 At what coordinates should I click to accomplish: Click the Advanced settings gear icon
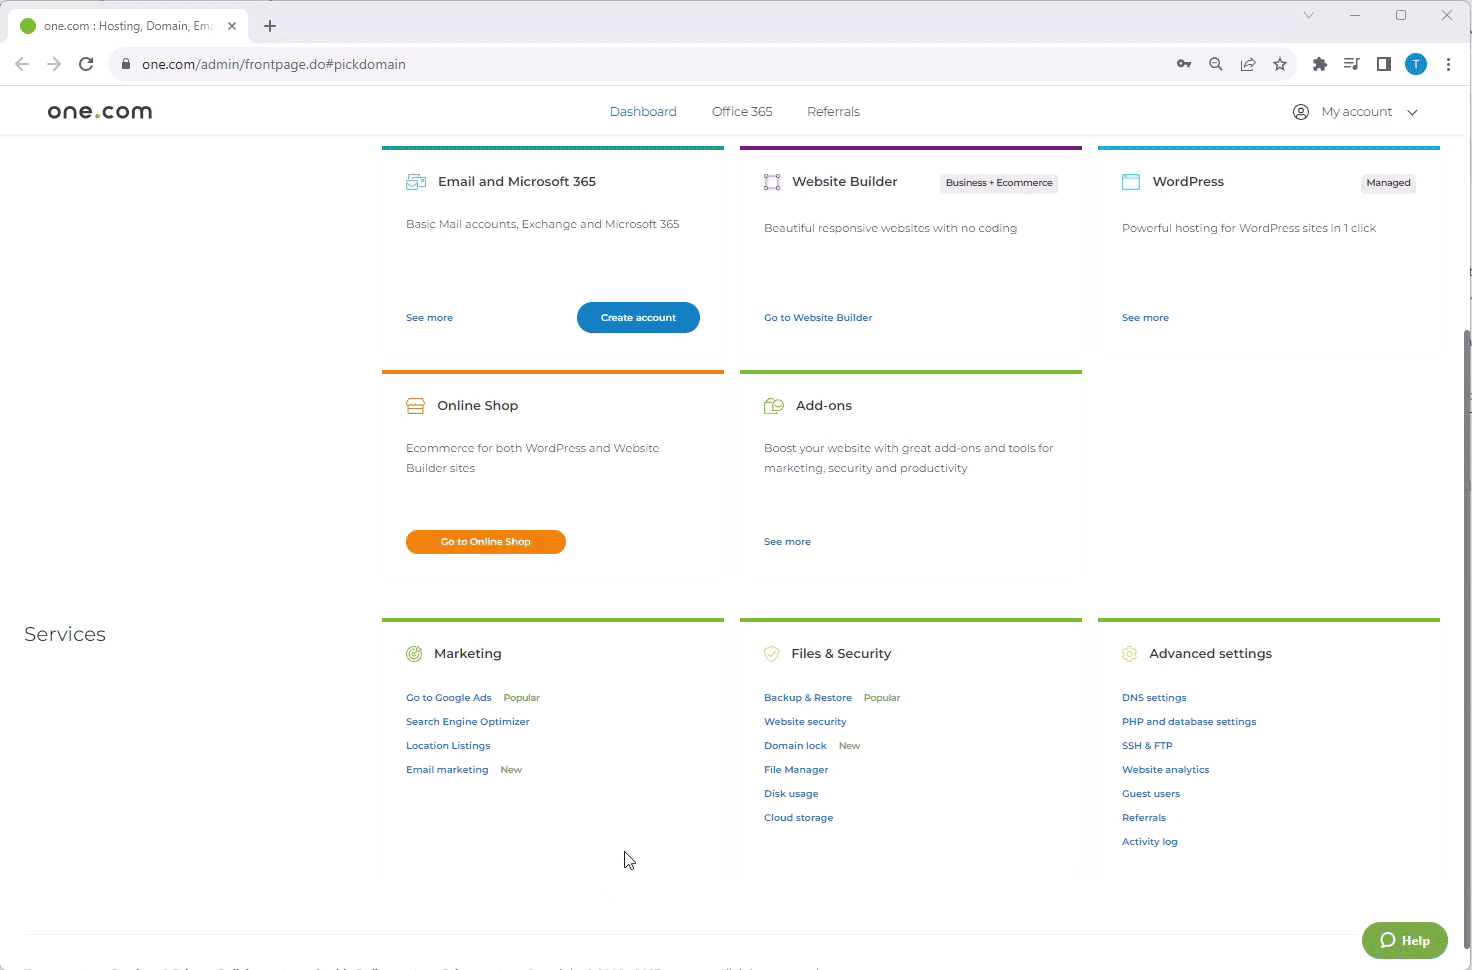[1130, 654]
